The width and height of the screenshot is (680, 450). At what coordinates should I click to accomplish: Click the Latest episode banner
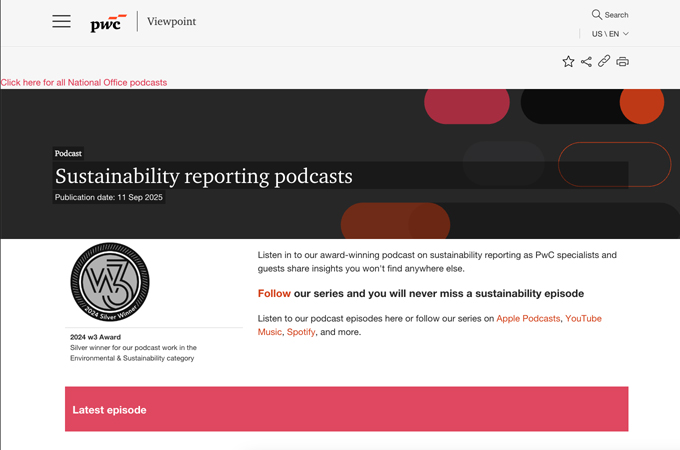(347, 409)
